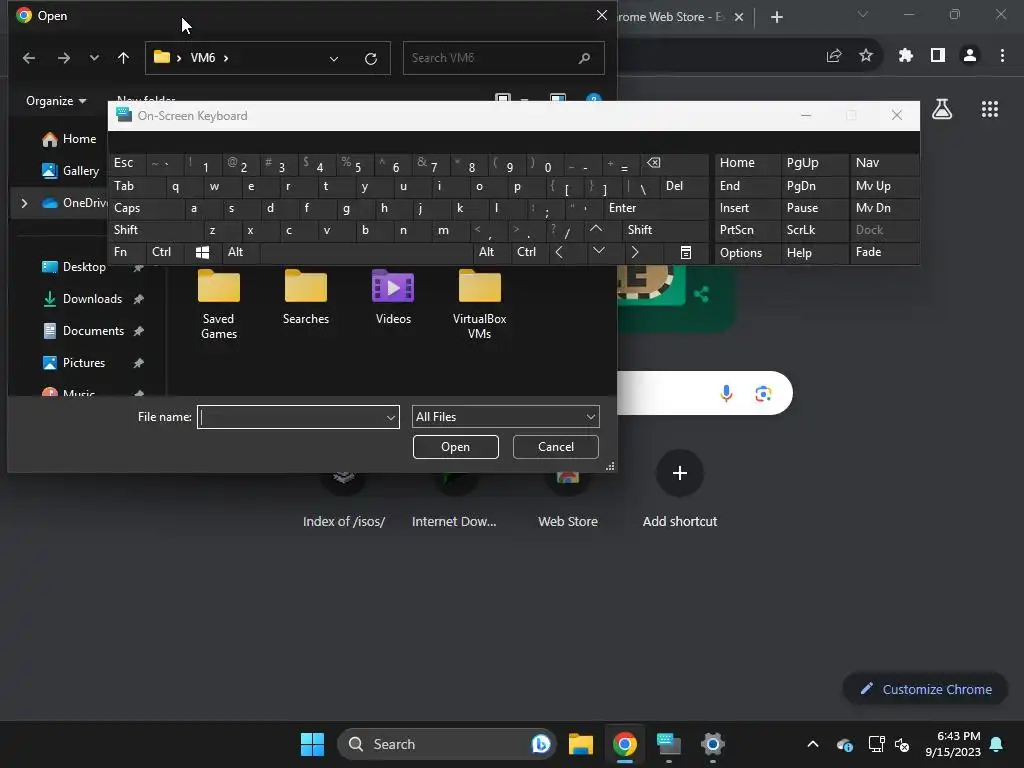Tap the up arrow key on keyboard
This screenshot has width=1024, height=768.
point(596,229)
